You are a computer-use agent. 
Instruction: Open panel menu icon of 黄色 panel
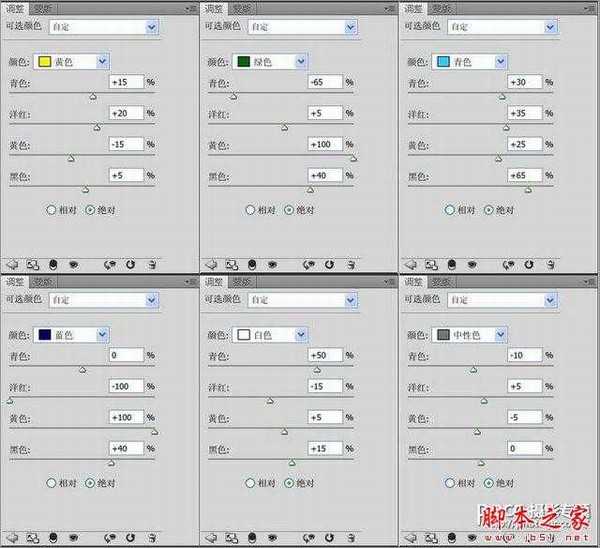[x=190, y=8]
